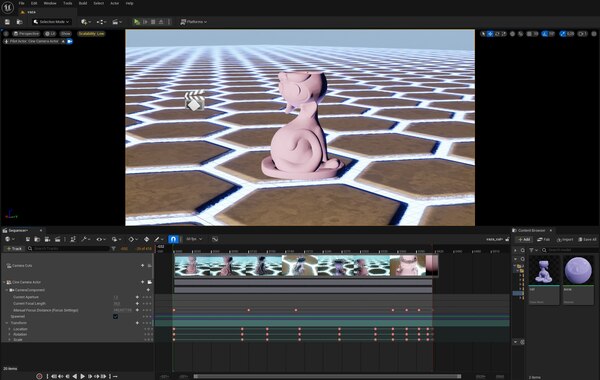This screenshot has height=380, width=600.
Task: Click the Render Movie clapperboard icon
Action: pos(57,239)
